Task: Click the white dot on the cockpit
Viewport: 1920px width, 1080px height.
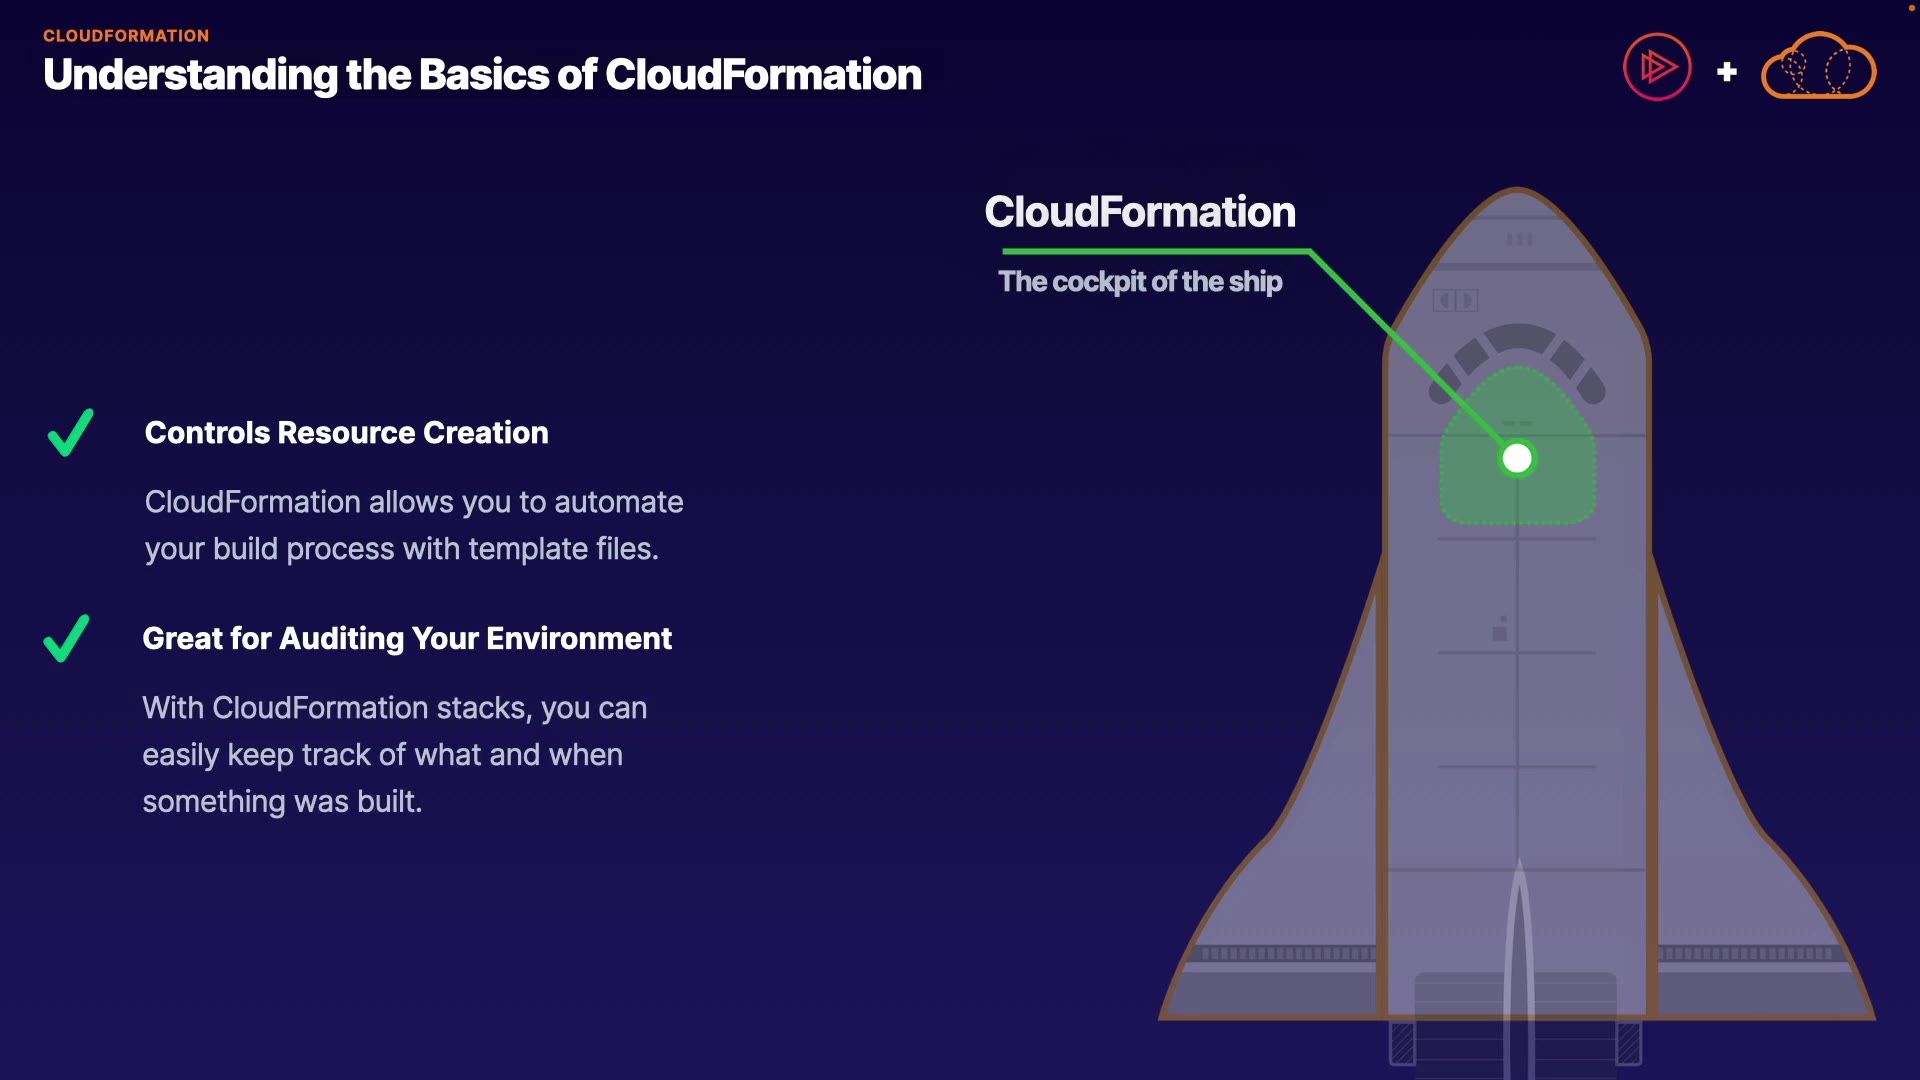Action: [1517, 458]
